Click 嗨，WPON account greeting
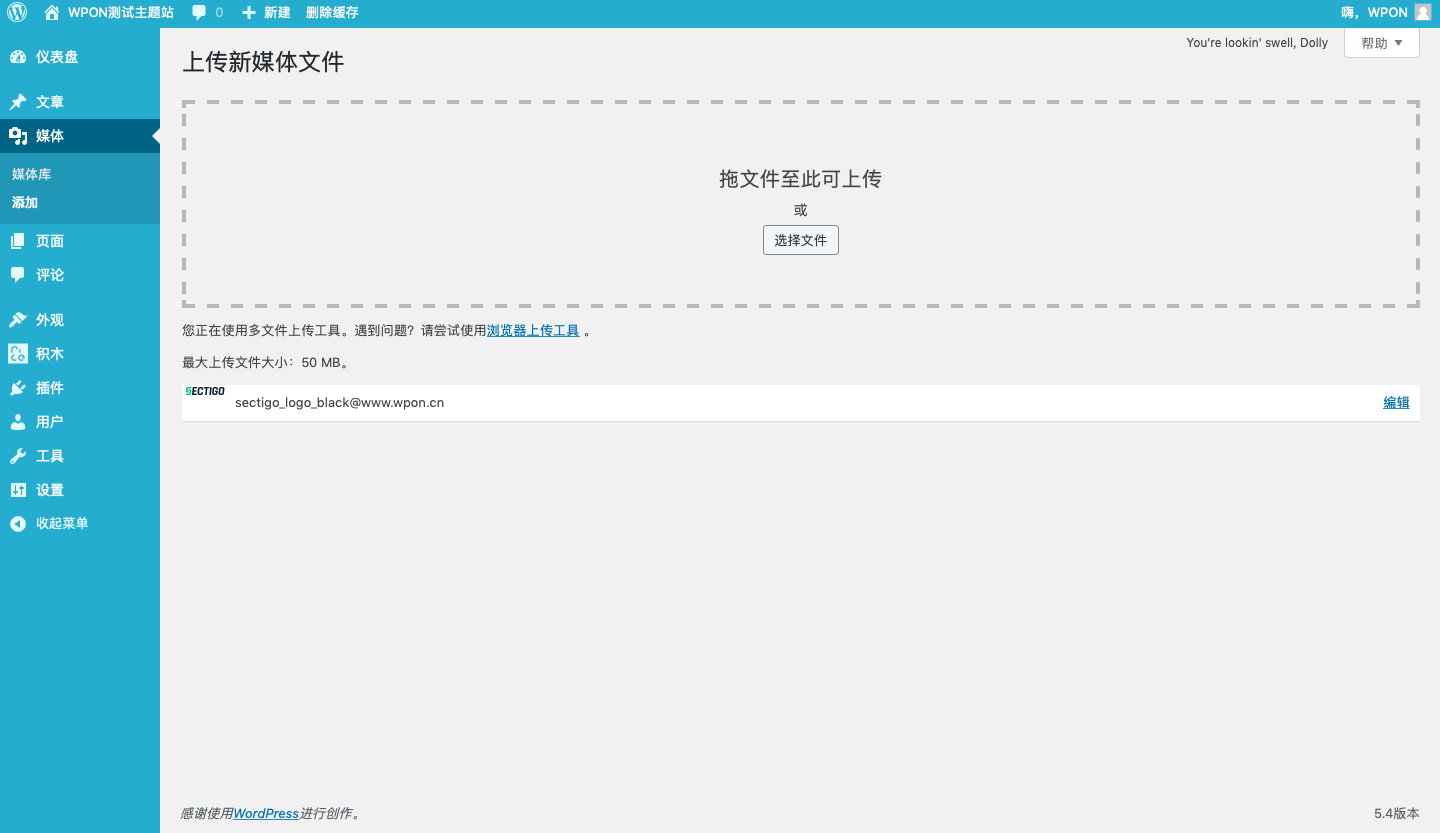The image size is (1440, 833). 1374,13
